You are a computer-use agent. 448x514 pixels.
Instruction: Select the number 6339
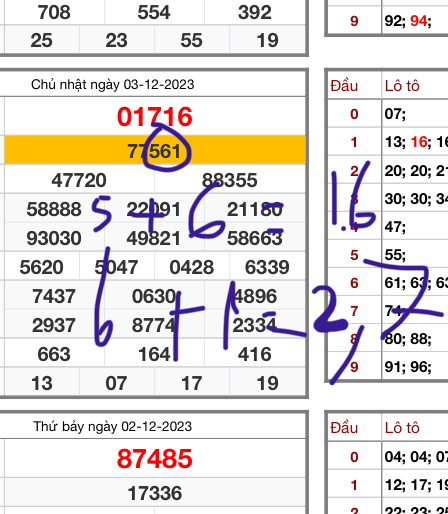click(x=267, y=267)
